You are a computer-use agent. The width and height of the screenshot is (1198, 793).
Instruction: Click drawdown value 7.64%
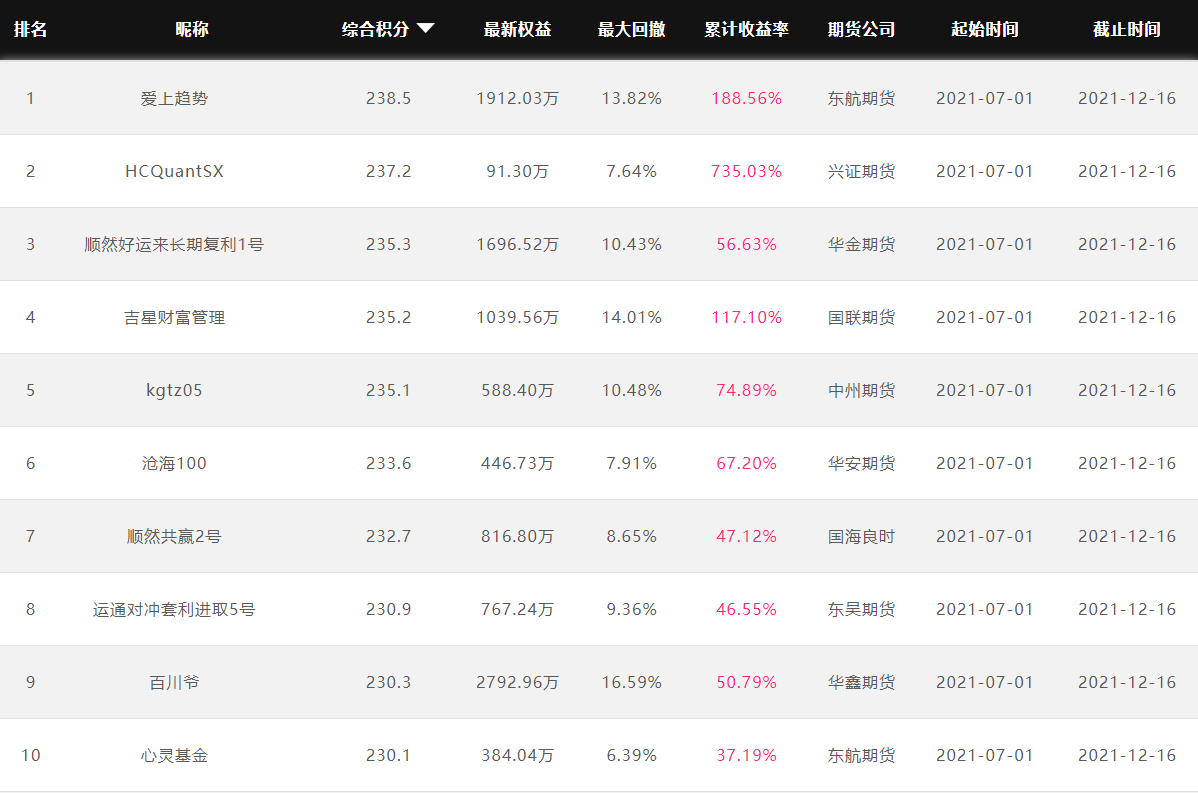[x=631, y=171]
